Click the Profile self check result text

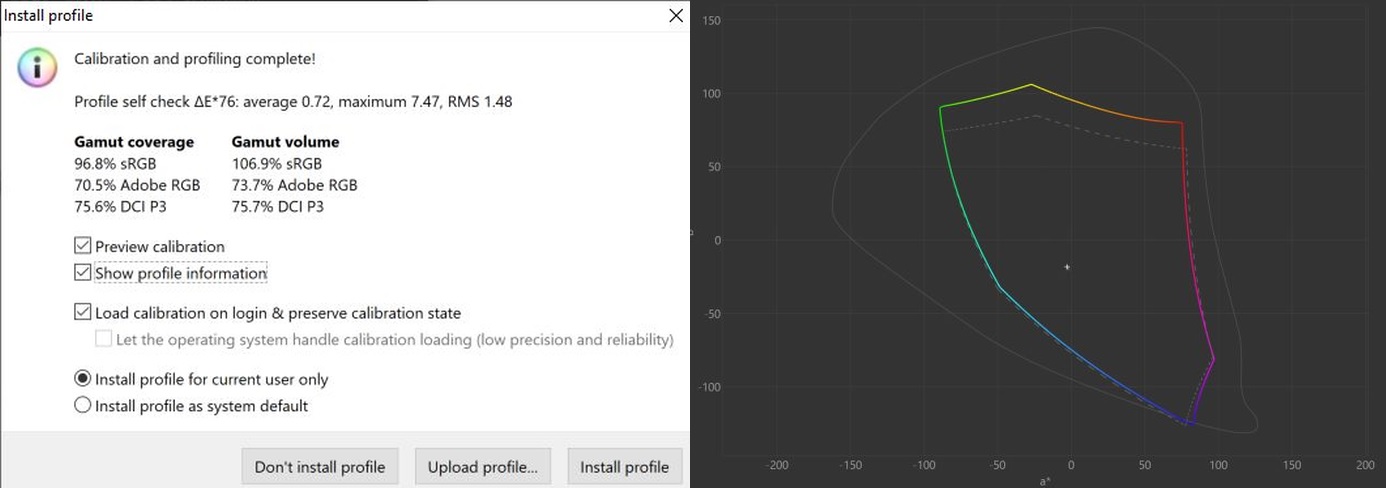click(x=293, y=102)
